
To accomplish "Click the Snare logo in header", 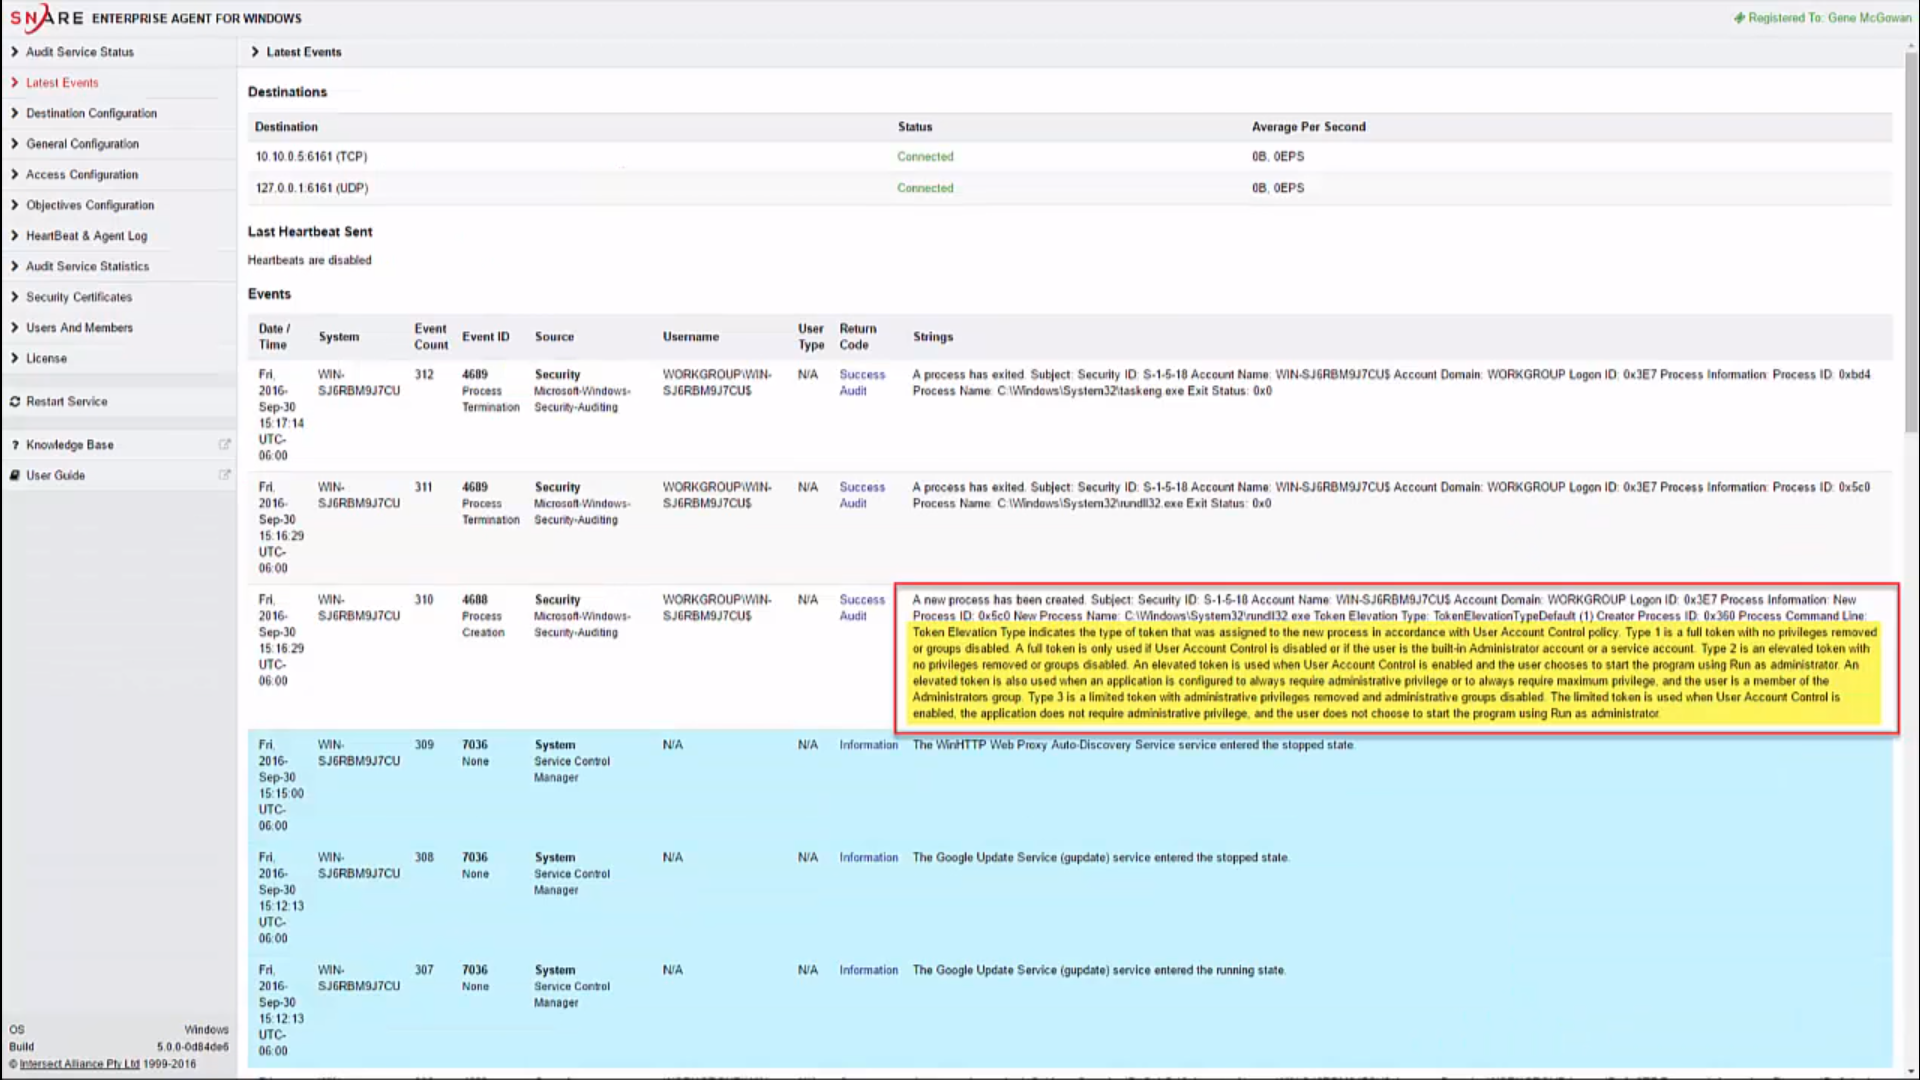I will (x=46, y=18).
